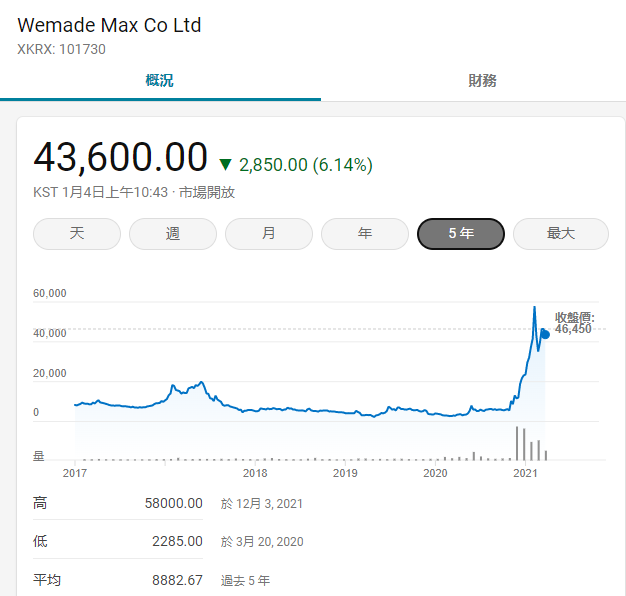The height and width of the screenshot is (596, 626).
Task: Select the 5 年 range button
Action: coord(461,234)
